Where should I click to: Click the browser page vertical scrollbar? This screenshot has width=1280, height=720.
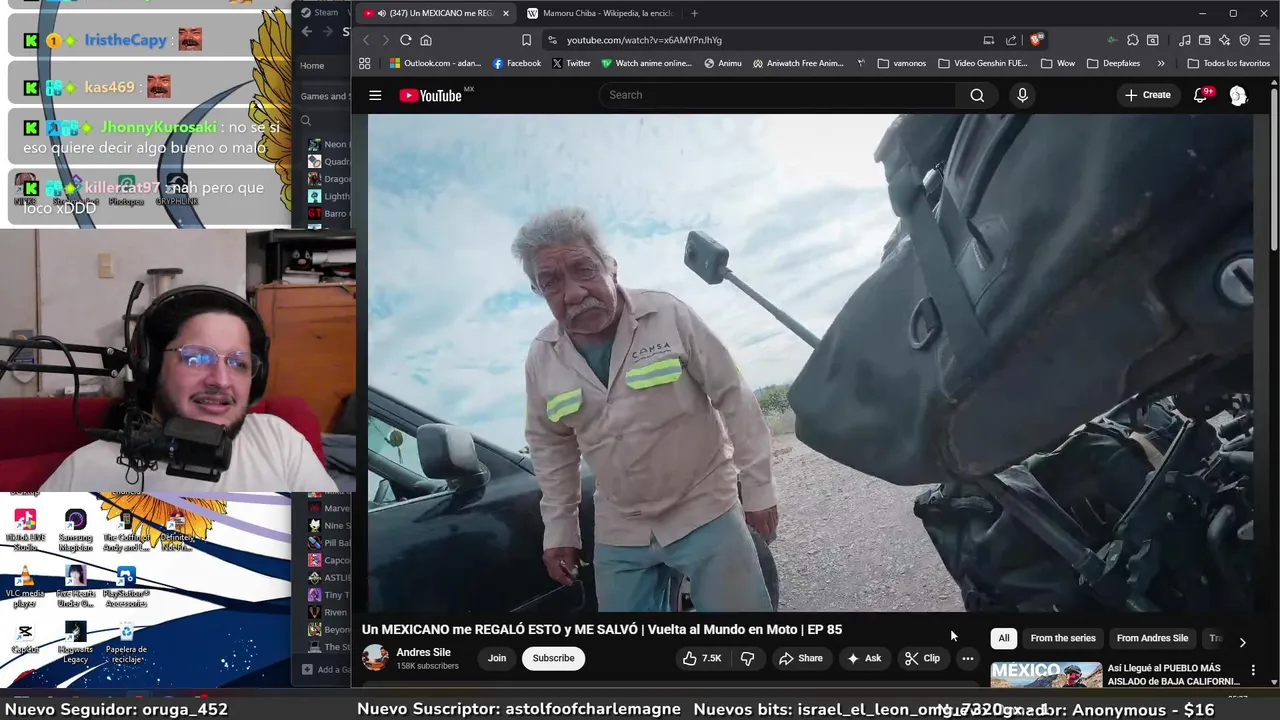pyautogui.click(x=1274, y=170)
